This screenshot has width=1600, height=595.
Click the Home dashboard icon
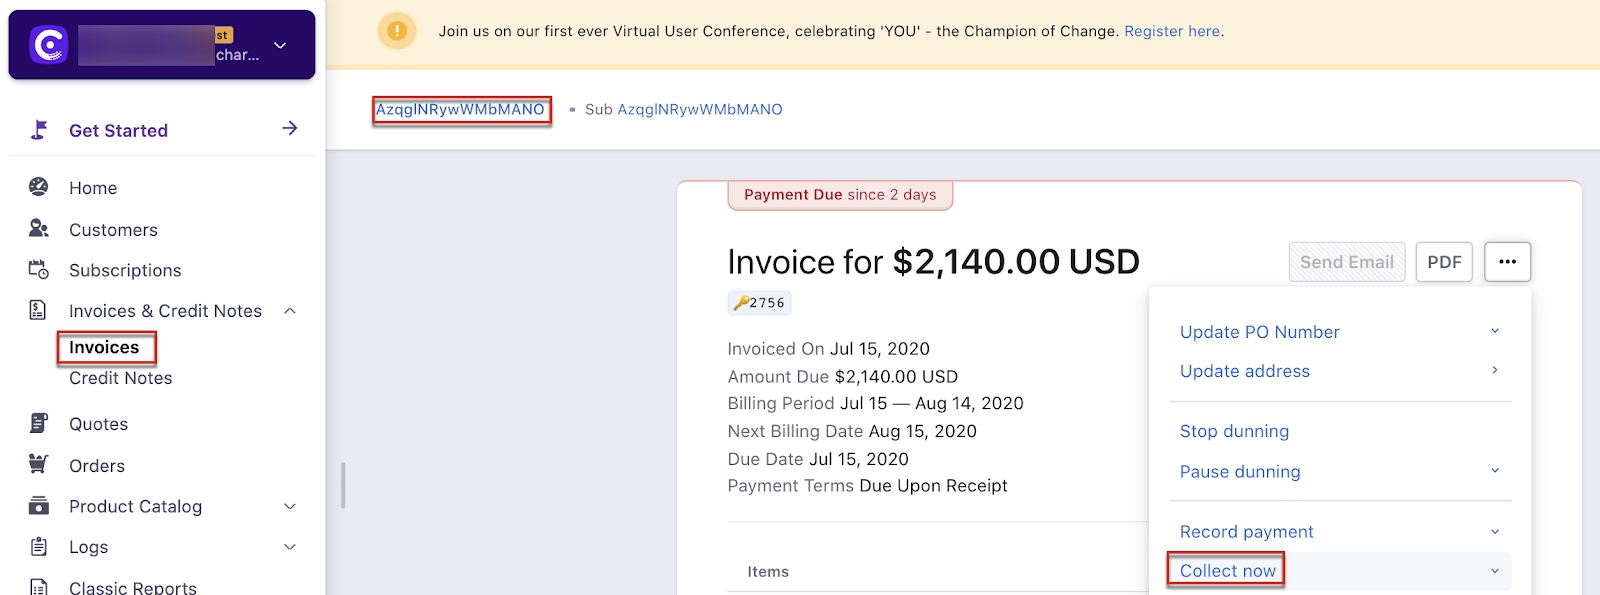point(39,187)
